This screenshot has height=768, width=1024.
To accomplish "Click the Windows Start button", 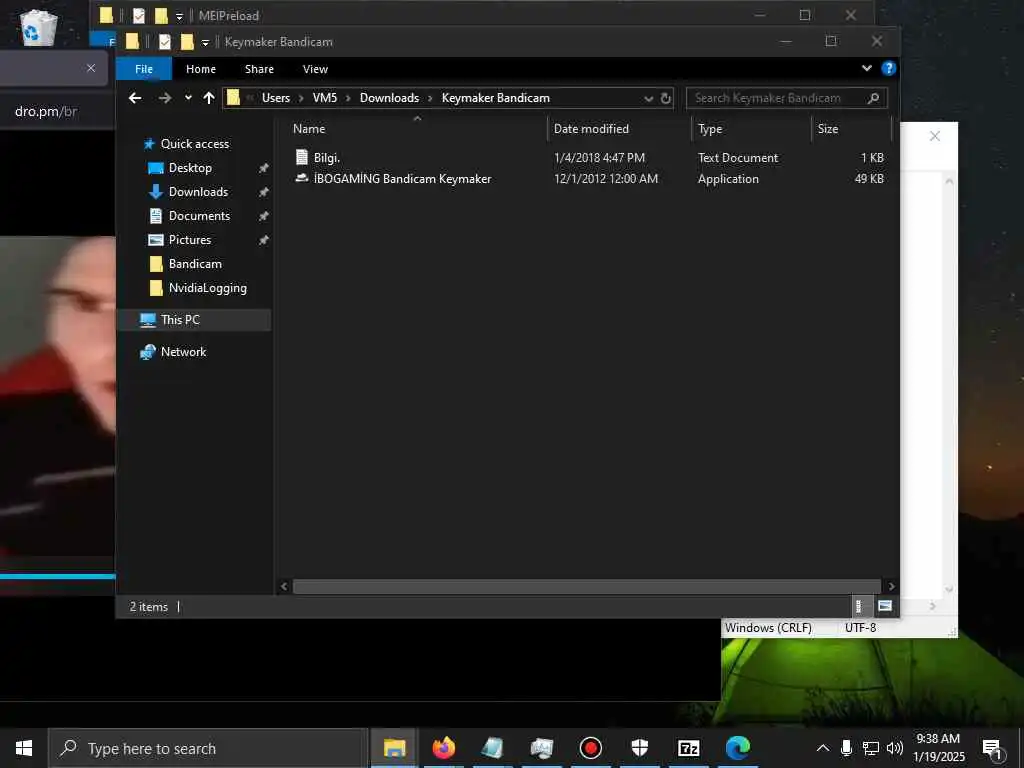I will [x=24, y=748].
